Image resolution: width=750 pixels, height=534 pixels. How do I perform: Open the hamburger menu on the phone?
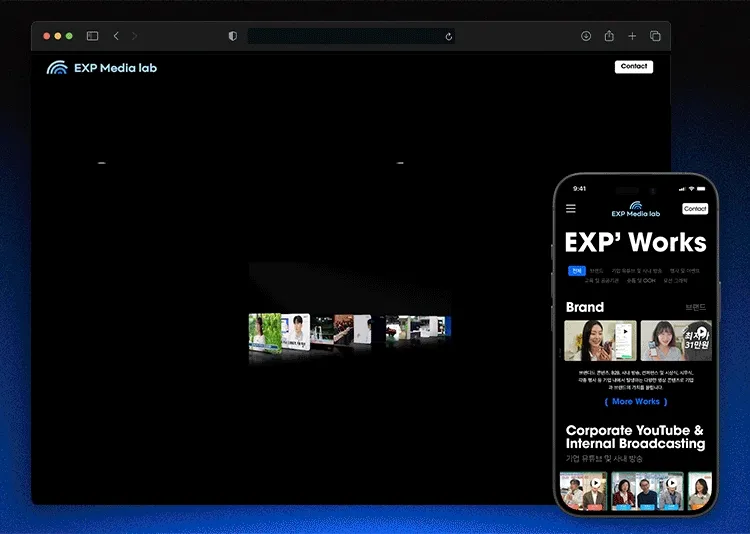pos(571,209)
